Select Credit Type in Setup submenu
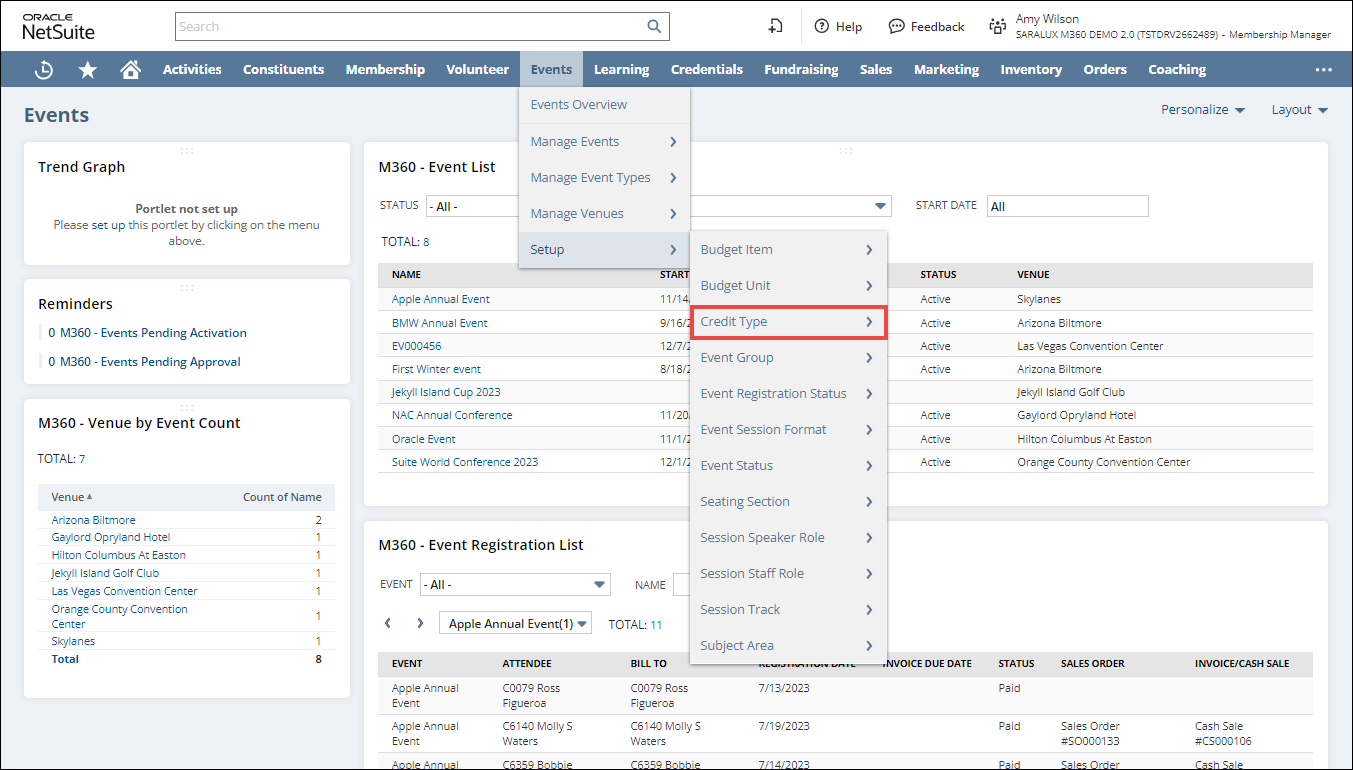This screenshot has height=770, width=1353. pyautogui.click(x=788, y=322)
